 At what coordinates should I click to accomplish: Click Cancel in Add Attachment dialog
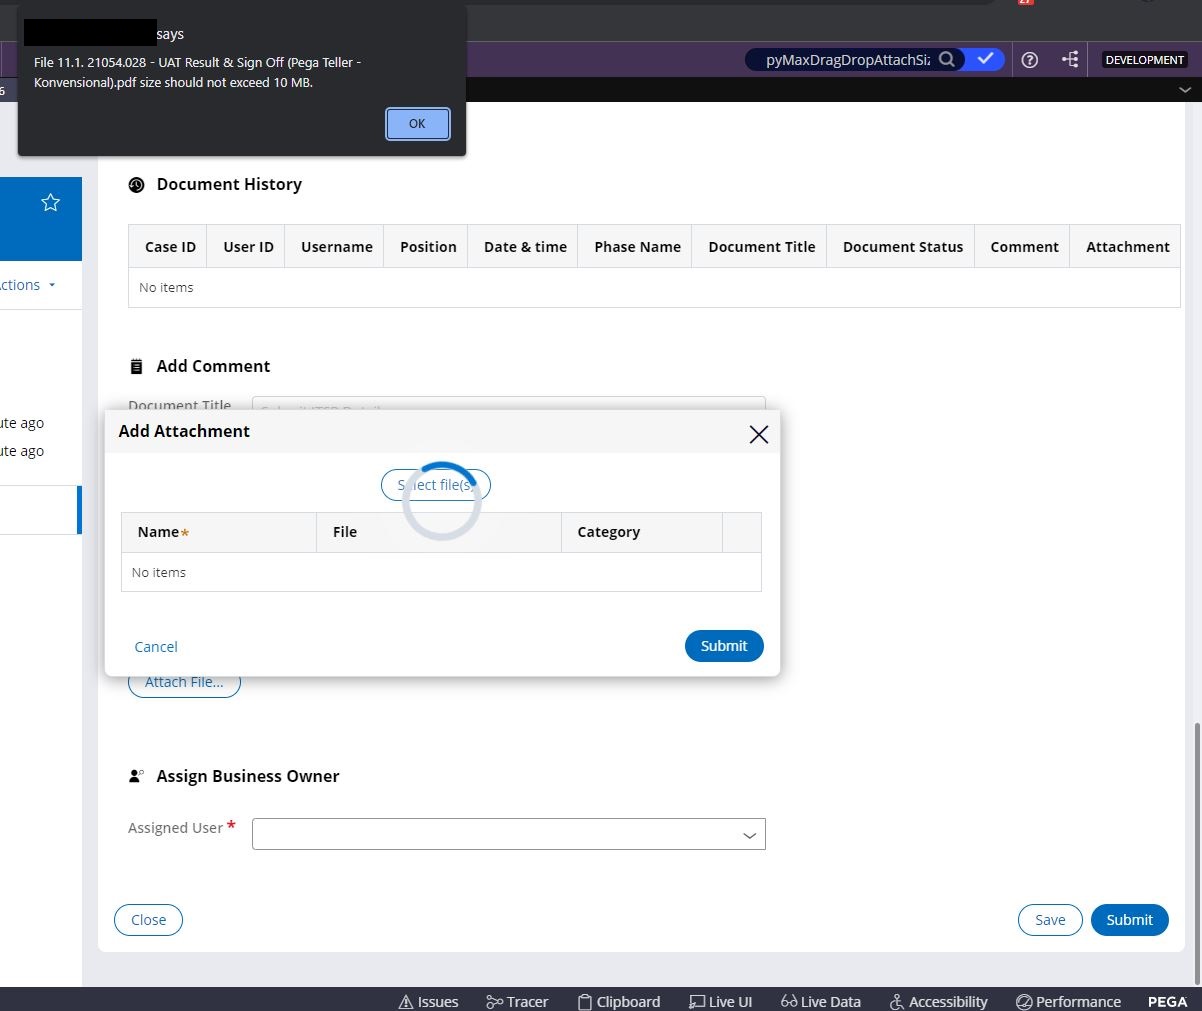click(x=156, y=647)
